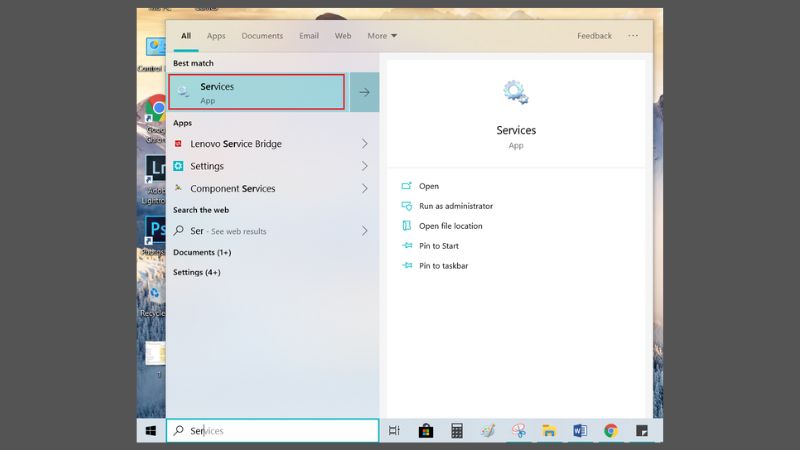Select Run as administrator for Services
The image size is (800, 450).
pos(455,206)
